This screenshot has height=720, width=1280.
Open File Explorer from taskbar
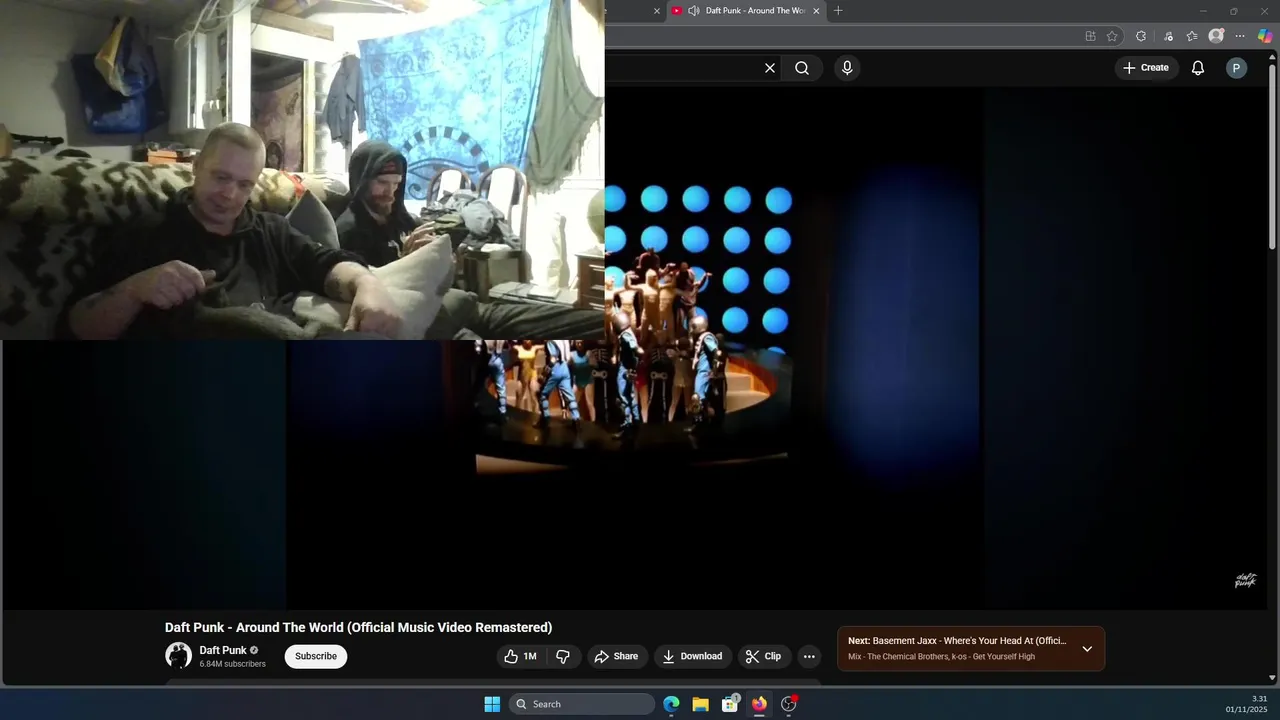pos(700,704)
